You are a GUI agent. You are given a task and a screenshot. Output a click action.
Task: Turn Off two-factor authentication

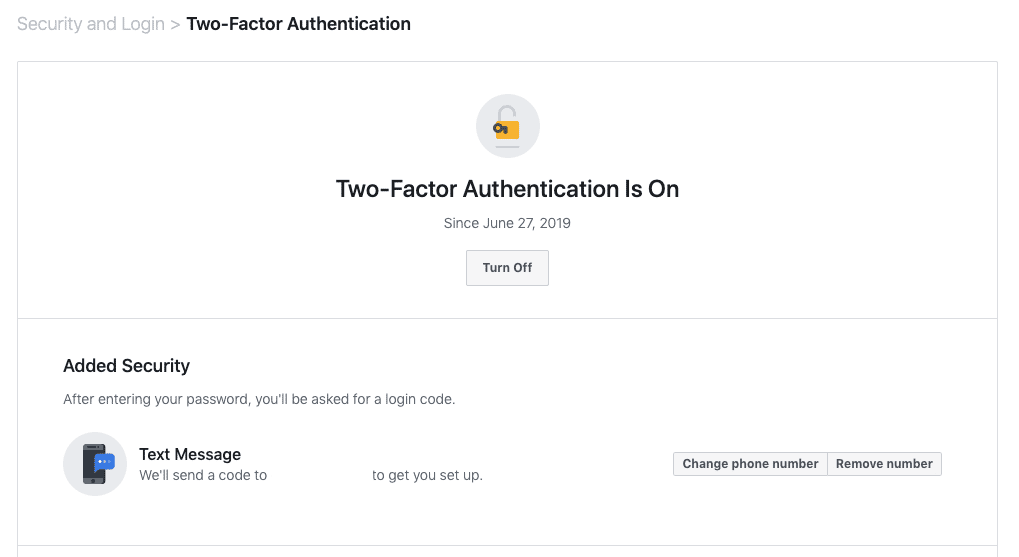click(x=507, y=268)
